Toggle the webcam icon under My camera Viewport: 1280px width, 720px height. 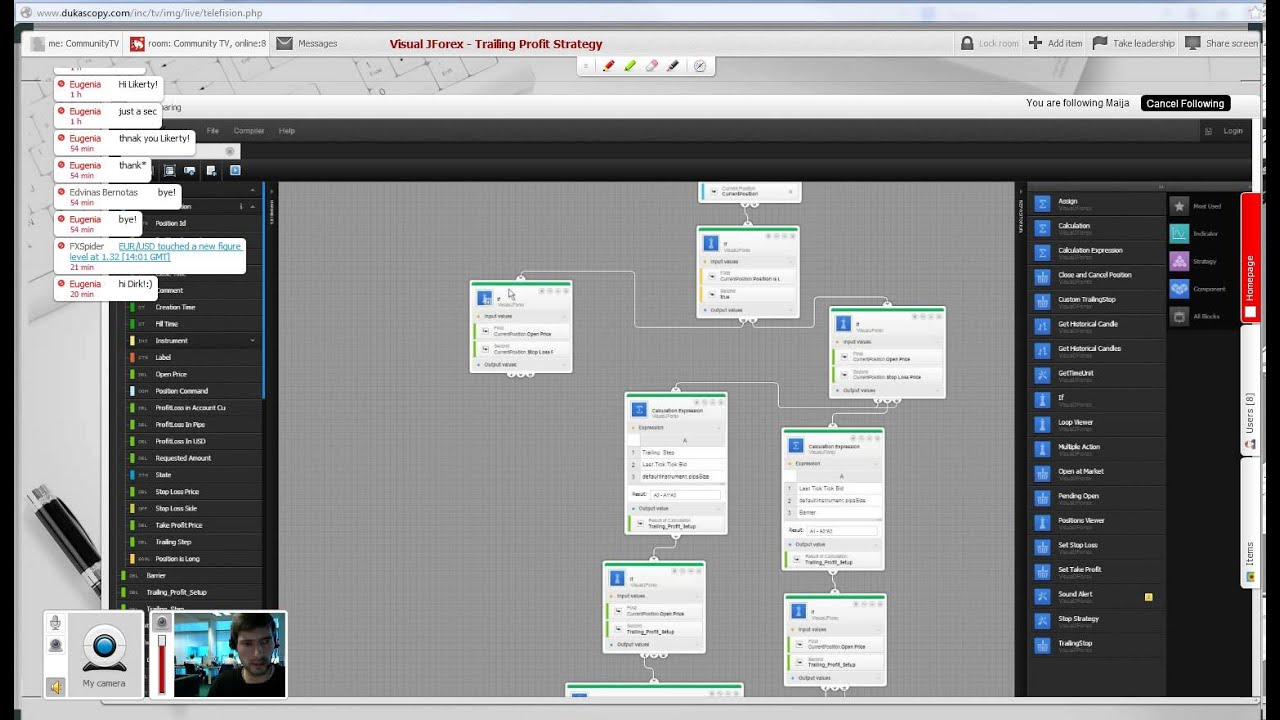pyautogui.click(x=57, y=645)
